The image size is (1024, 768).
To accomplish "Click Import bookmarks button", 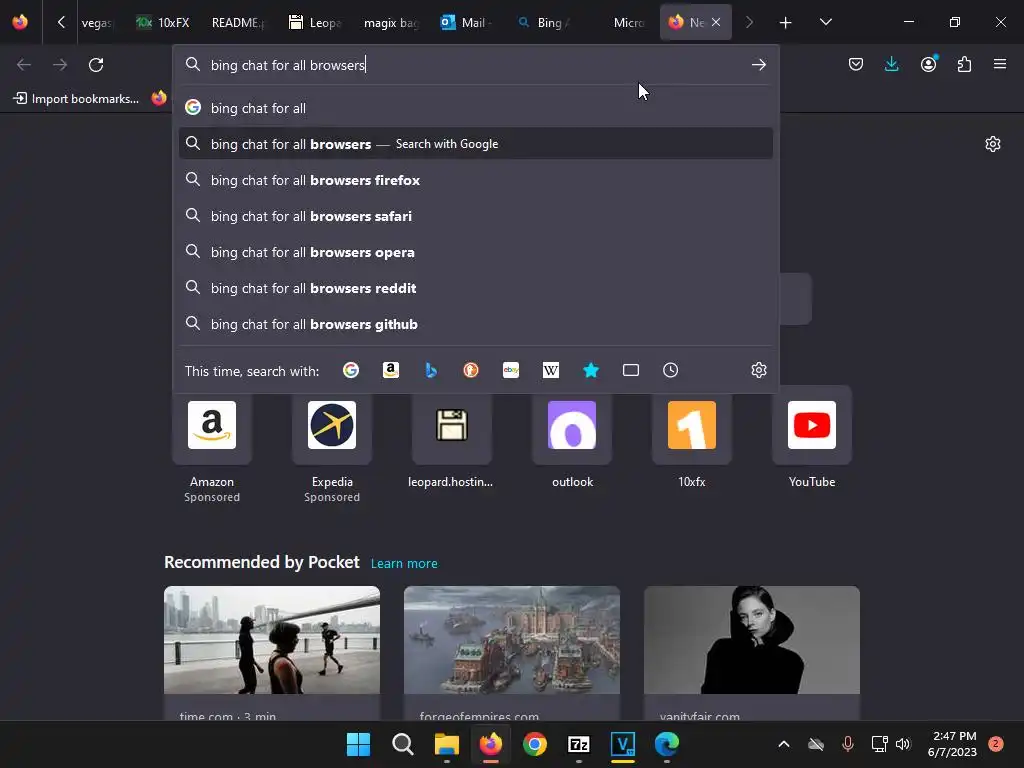I will coord(76,99).
